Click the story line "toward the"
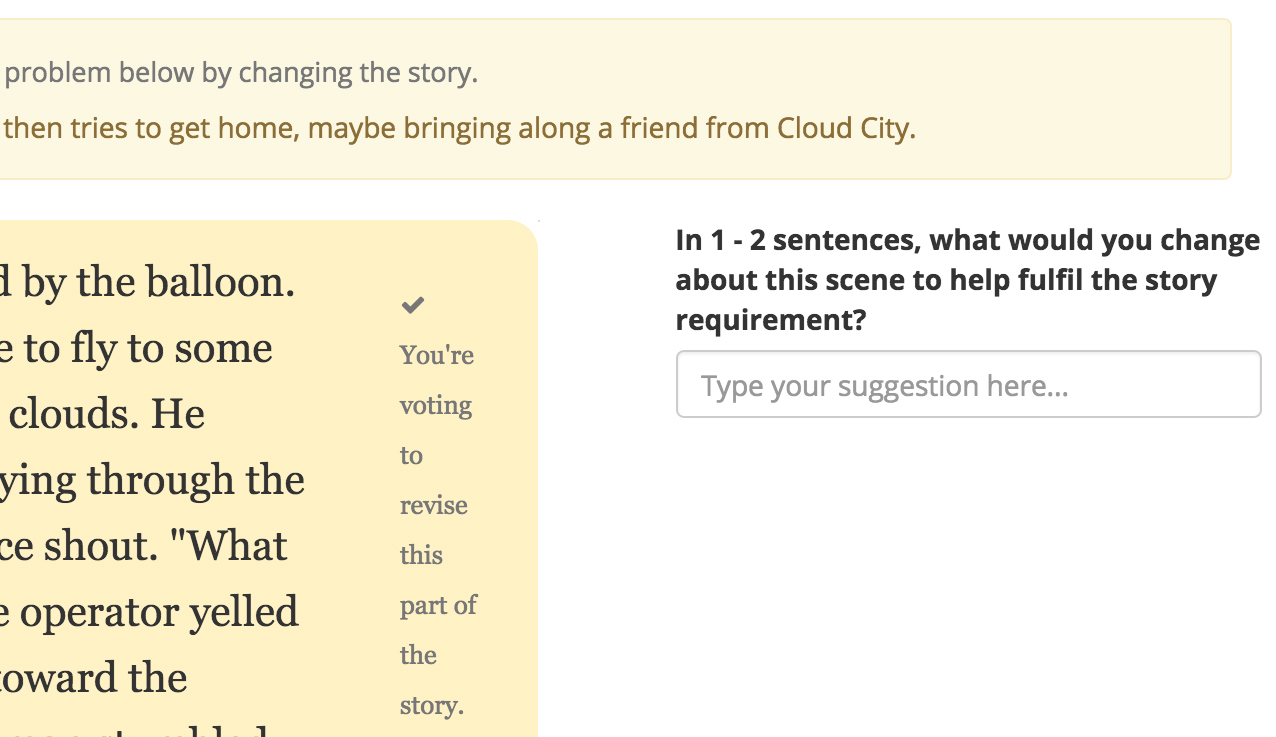 [95, 678]
